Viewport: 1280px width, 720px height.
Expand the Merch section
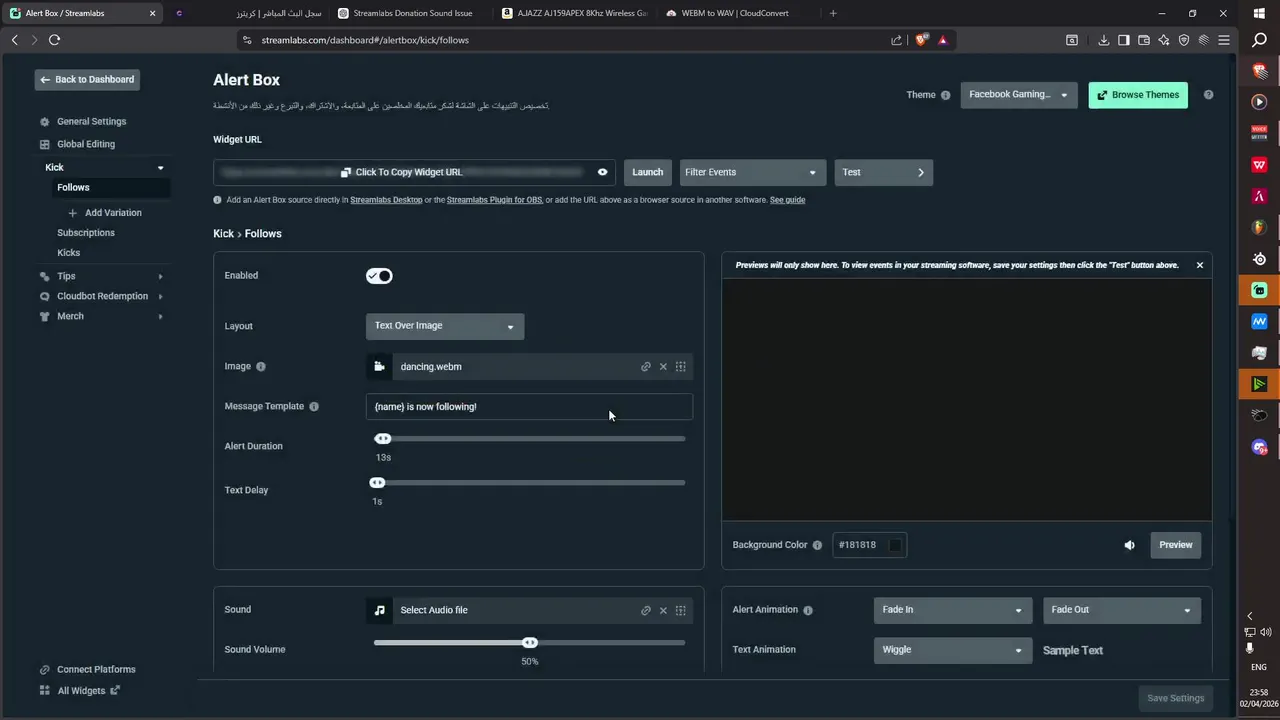click(x=160, y=316)
